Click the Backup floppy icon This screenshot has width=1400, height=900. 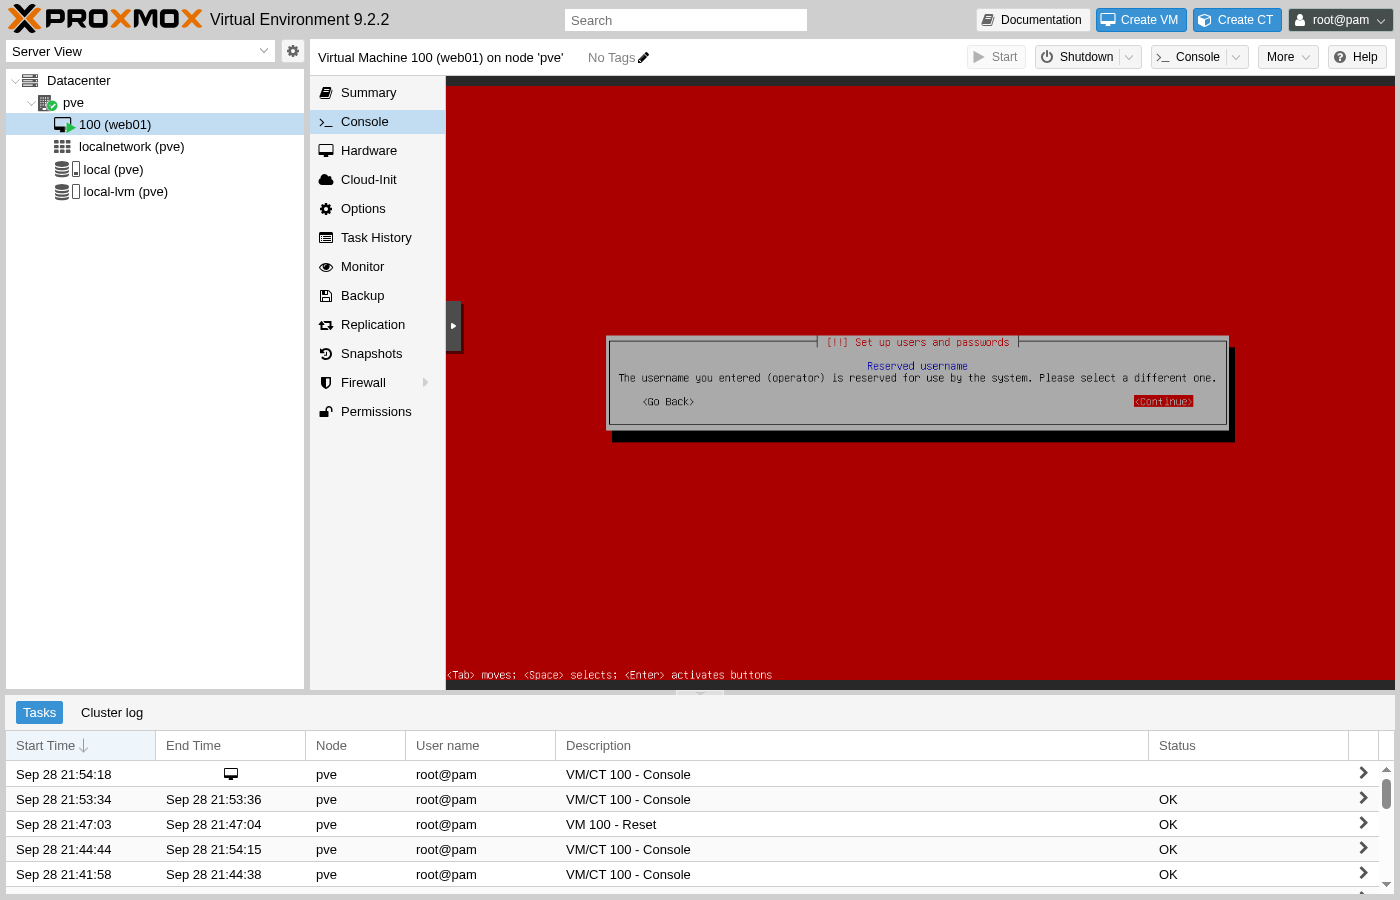pyautogui.click(x=326, y=296)
